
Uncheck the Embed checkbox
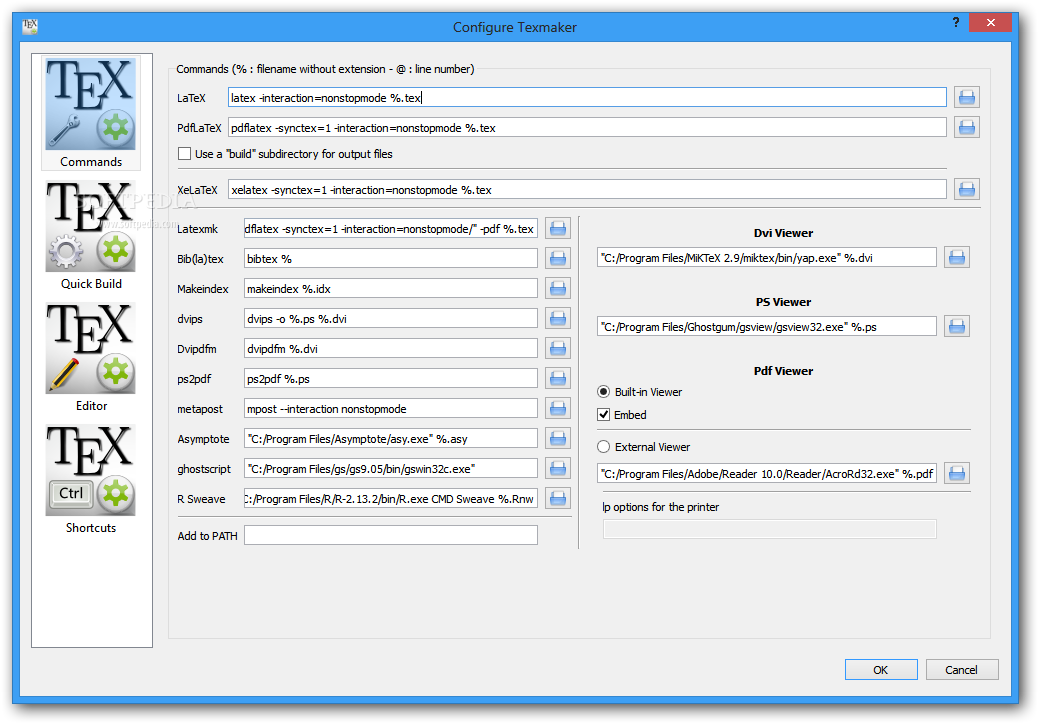click(603, 415)
